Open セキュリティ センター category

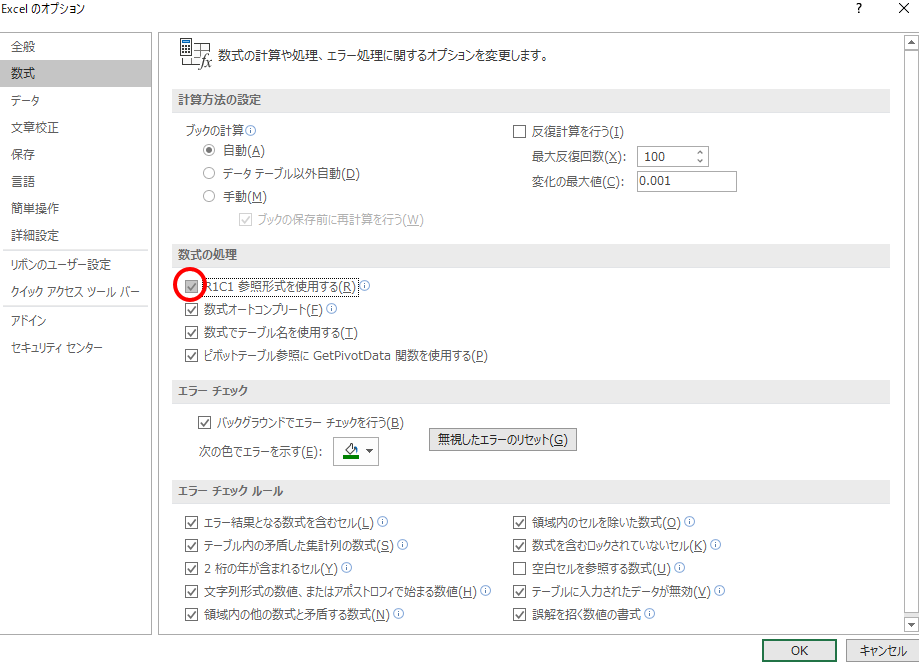point(76,348)
